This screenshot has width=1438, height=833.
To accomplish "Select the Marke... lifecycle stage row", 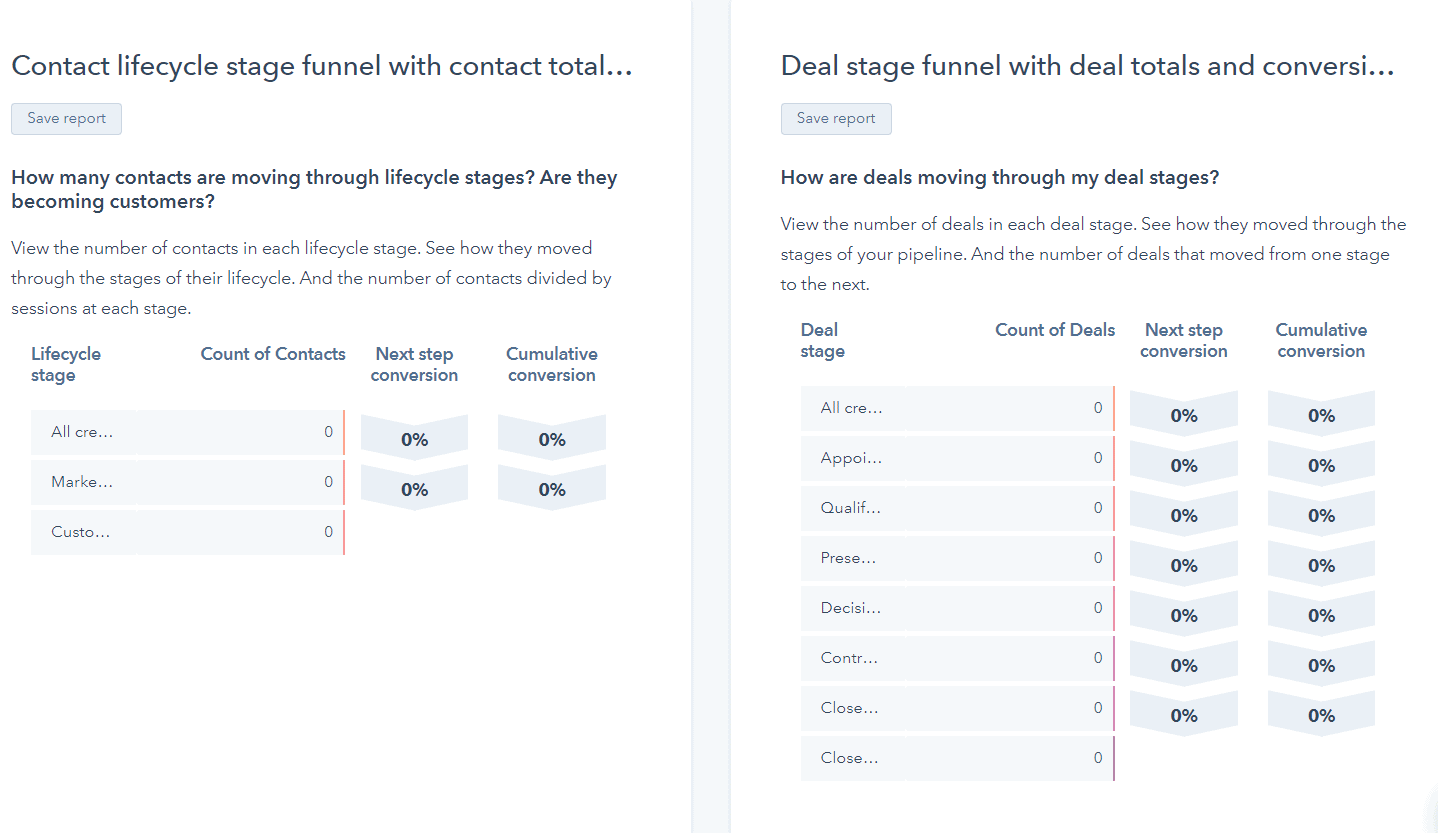I will 188,482.
